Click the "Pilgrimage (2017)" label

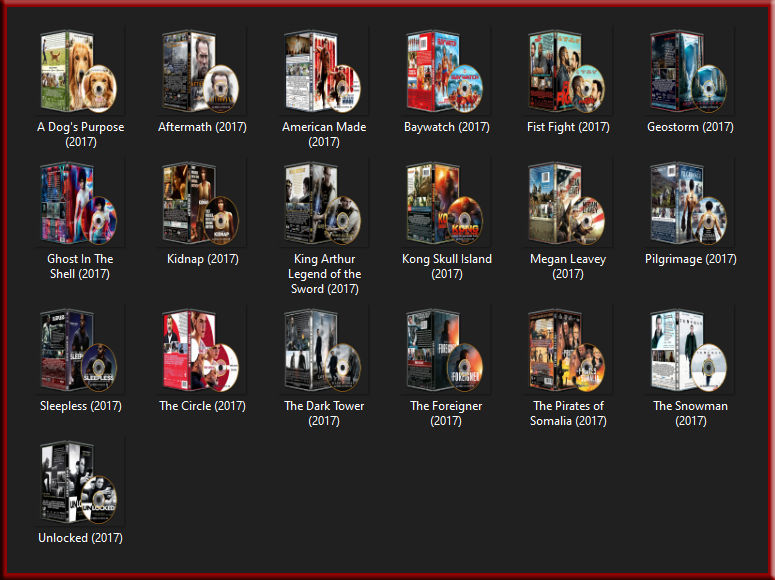690,259
